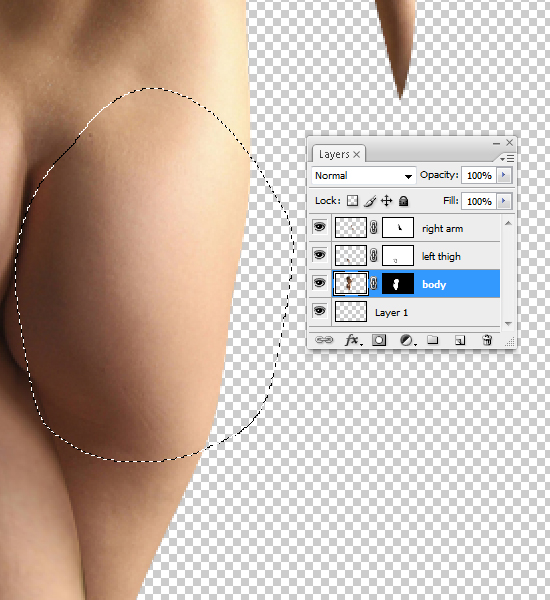
Task: Create a new layer
Action: 460,340
